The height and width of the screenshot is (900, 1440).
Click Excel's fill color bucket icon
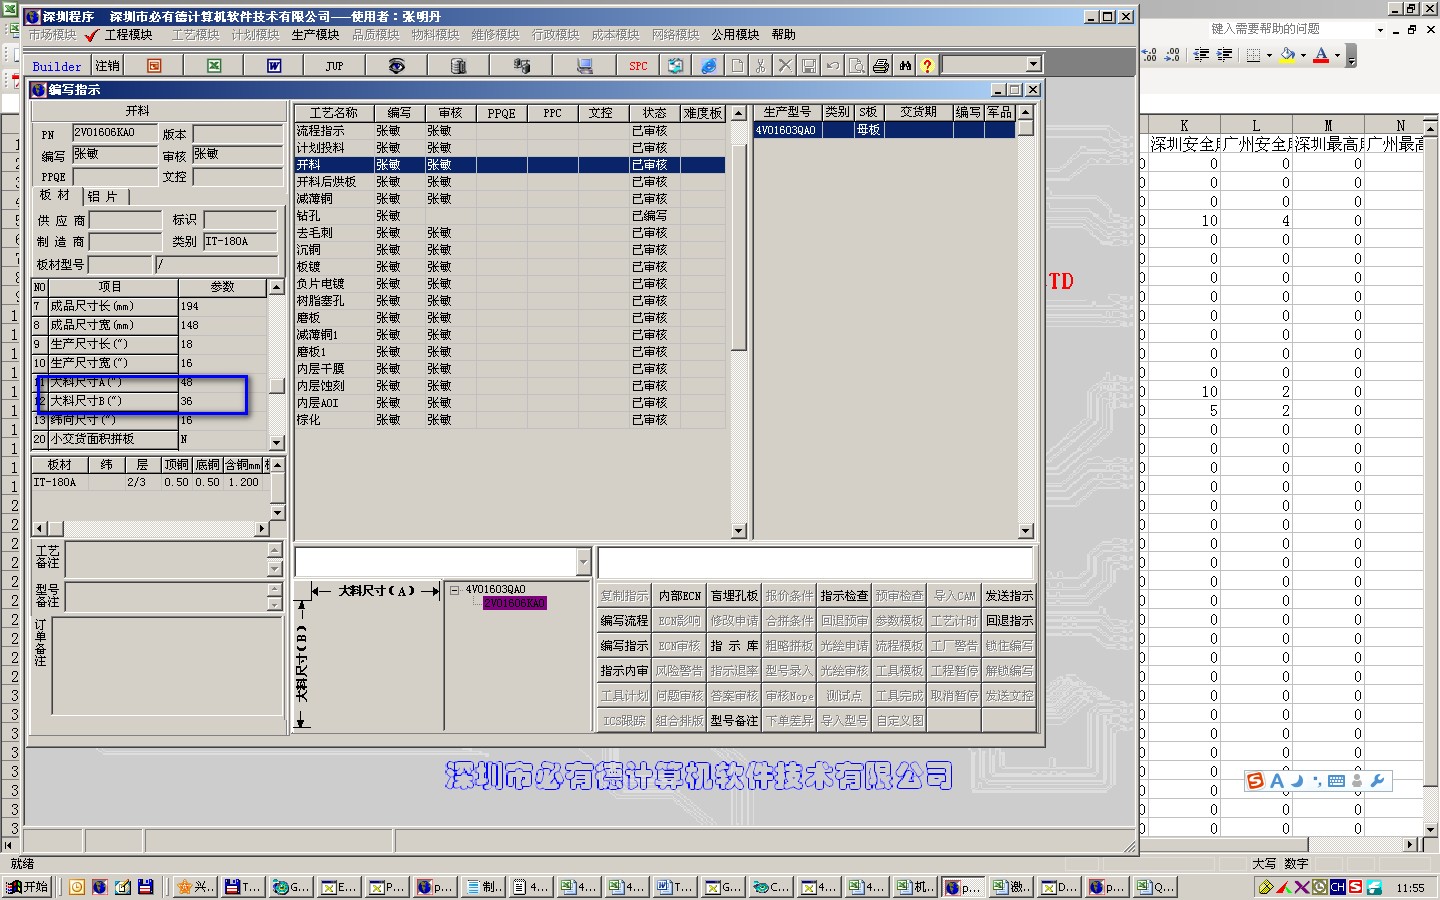click(1288, 56)
